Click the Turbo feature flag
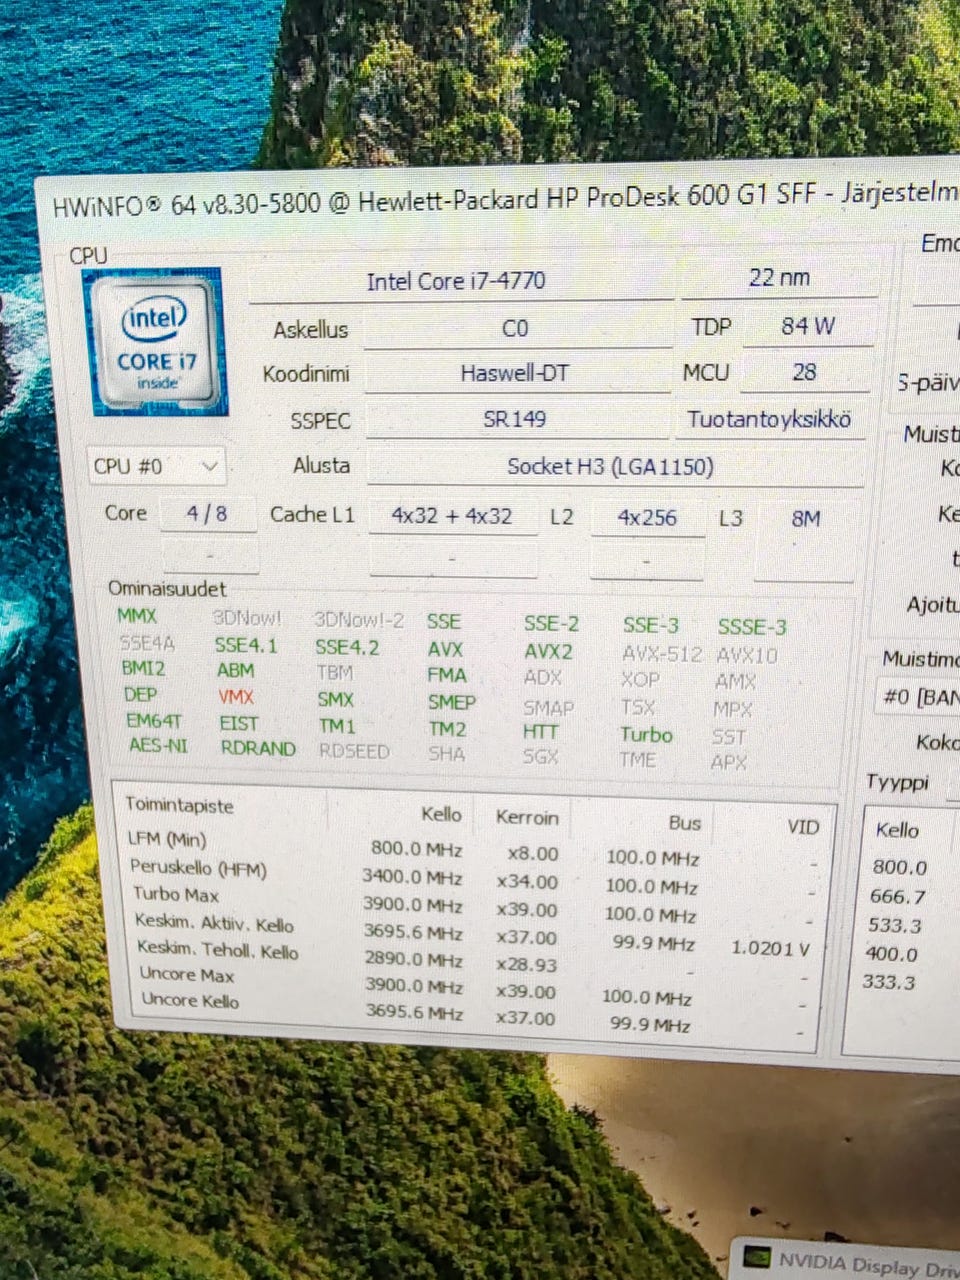Screen dimensions: 960x1280 (646, 734)
